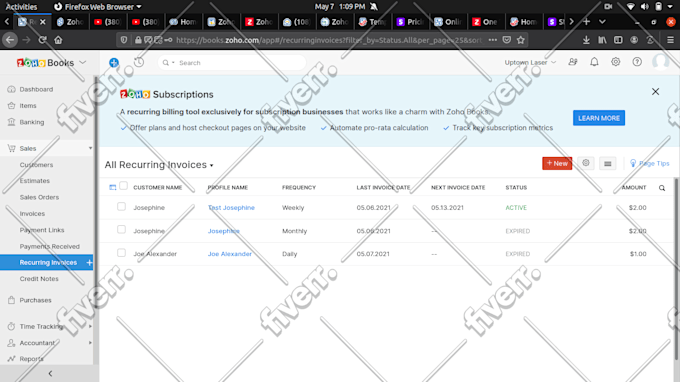Click search icon in table header
Screen dimensions: 680x382
pos(662,188)
